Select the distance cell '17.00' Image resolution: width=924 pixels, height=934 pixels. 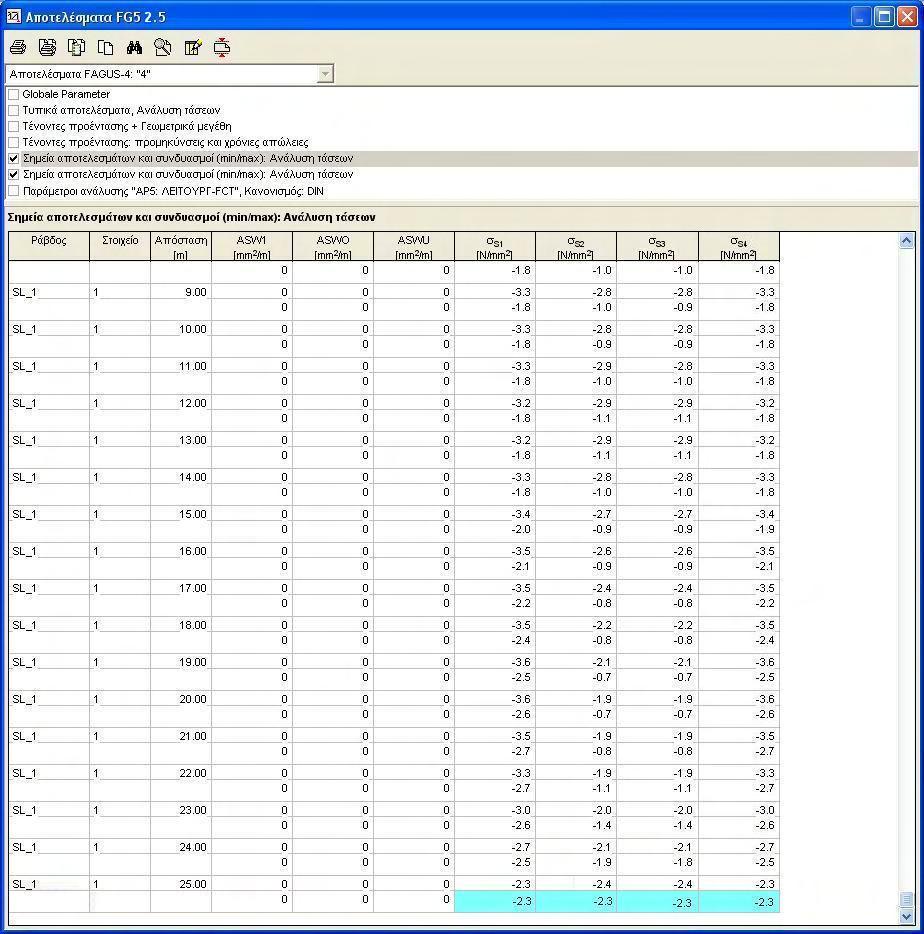pyautogui.click(x=181, y=588)
